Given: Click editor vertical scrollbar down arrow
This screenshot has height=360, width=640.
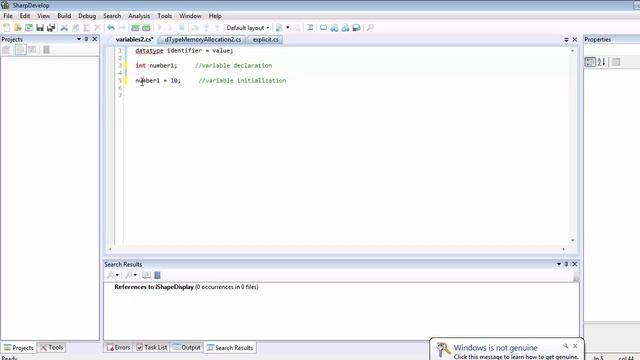Looking at the screenshot, I should point(572,240).
